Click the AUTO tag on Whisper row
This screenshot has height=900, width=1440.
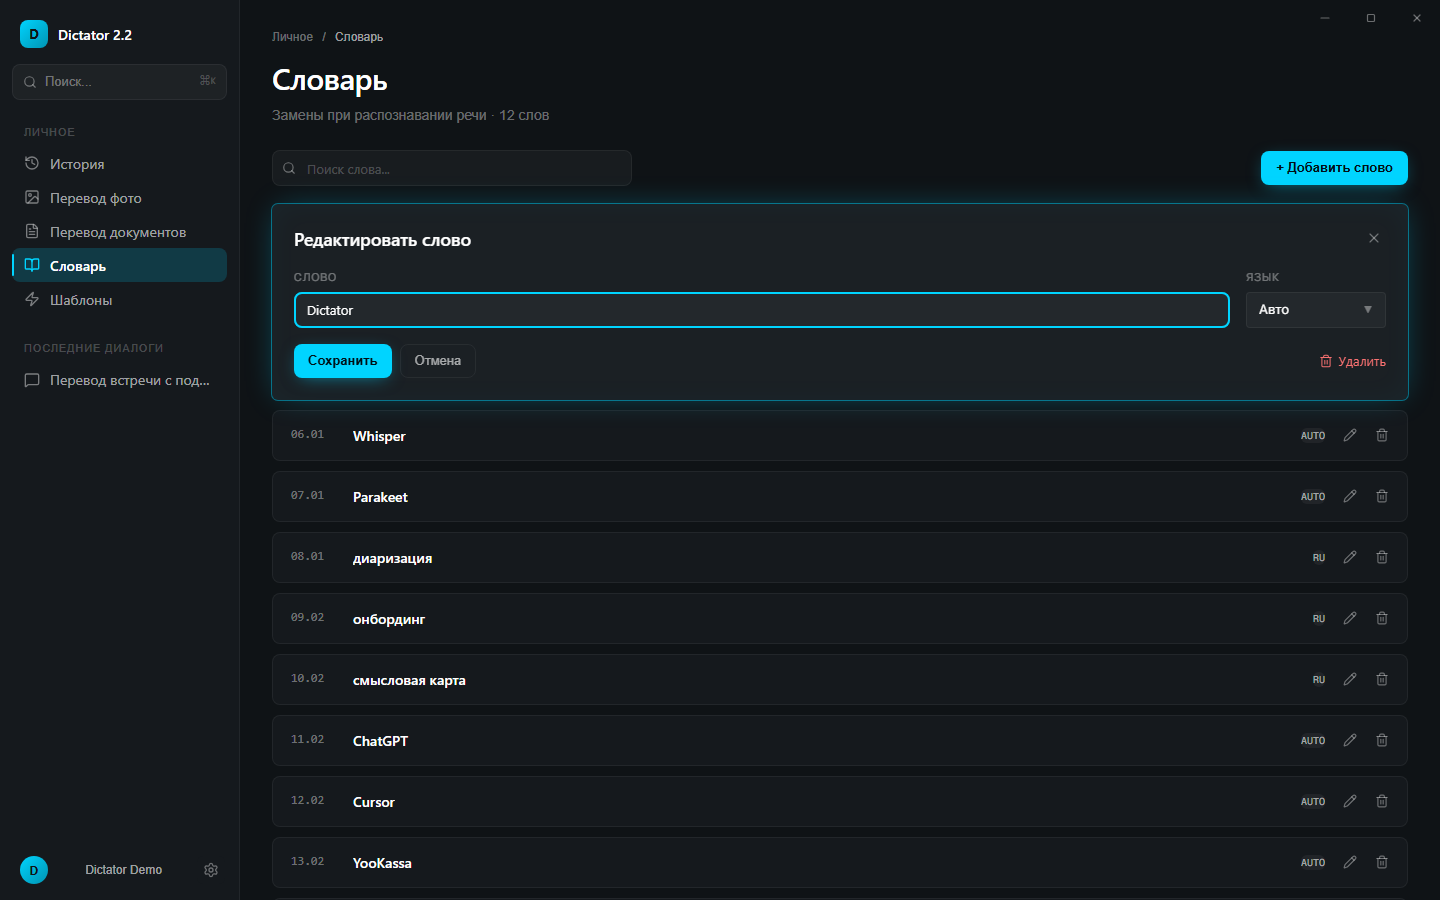(1313, 436)
